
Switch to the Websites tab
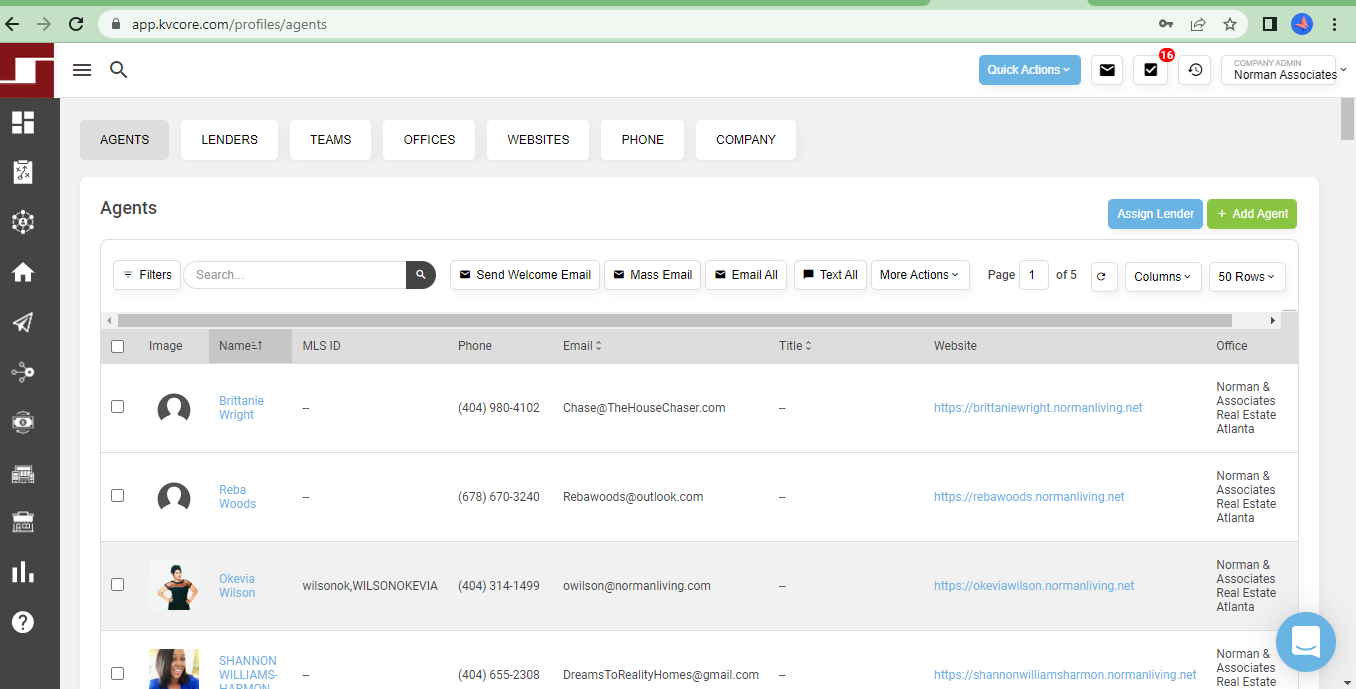[x=538, y=140]
